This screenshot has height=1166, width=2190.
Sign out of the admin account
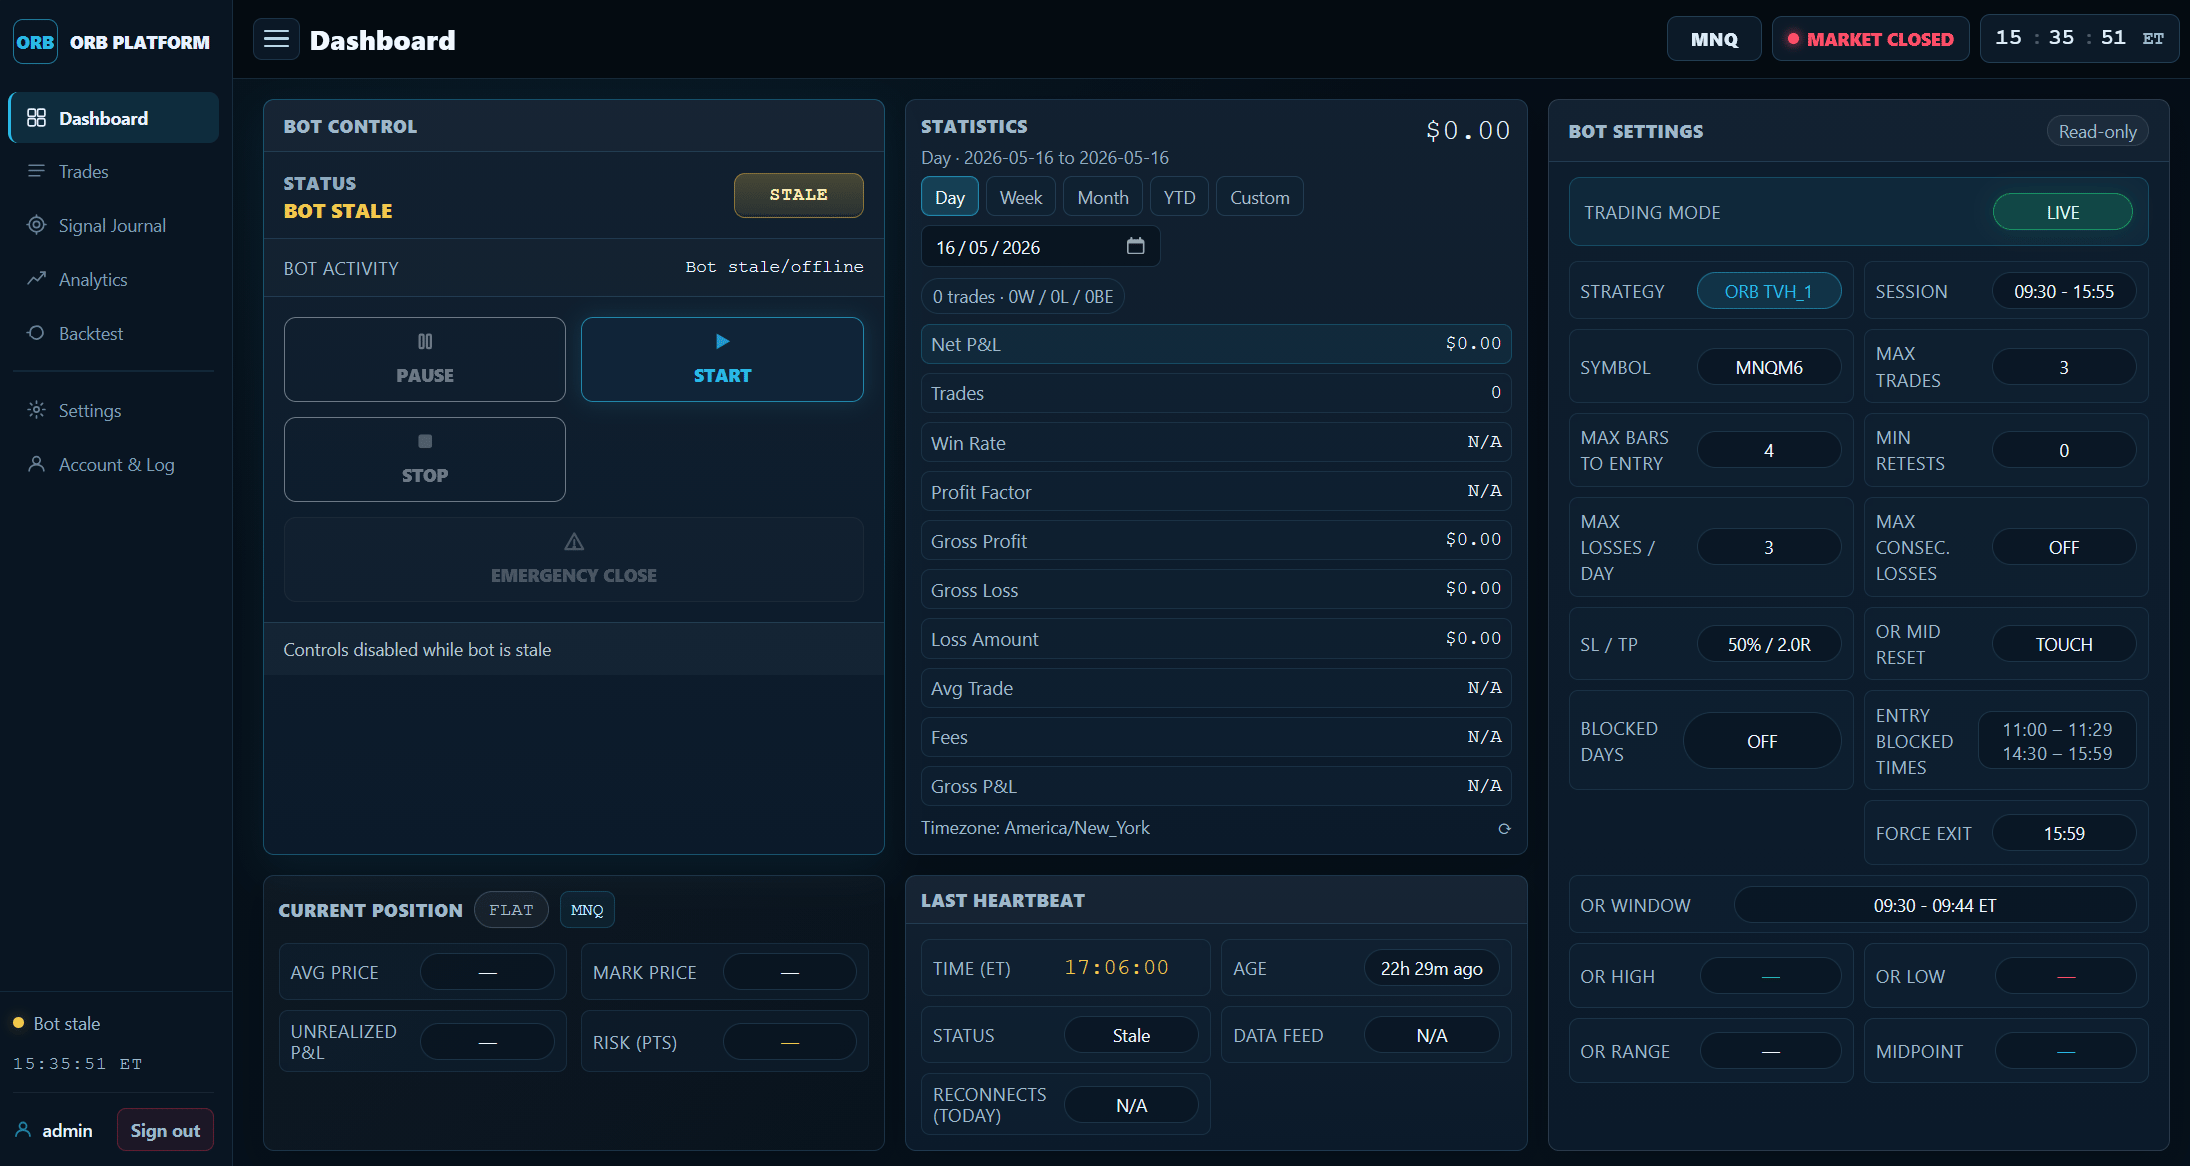165,1130
